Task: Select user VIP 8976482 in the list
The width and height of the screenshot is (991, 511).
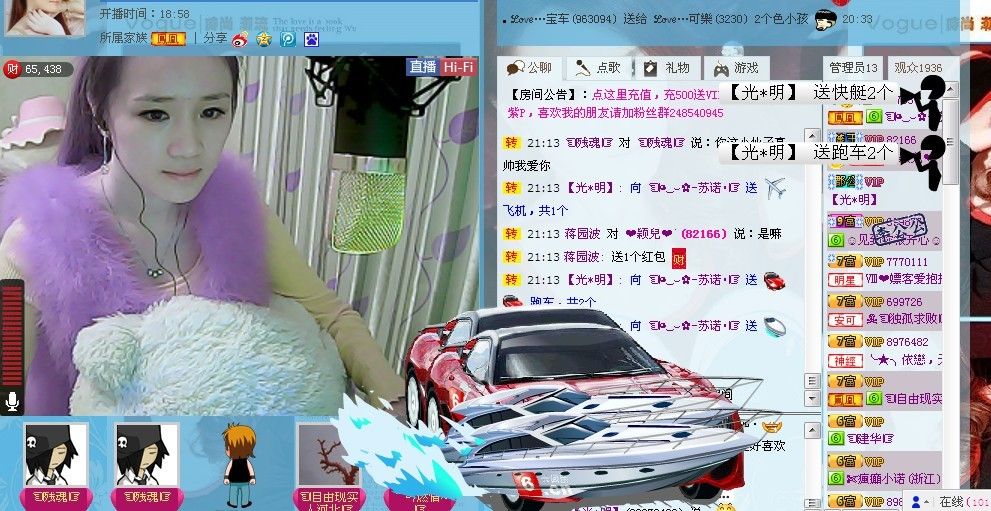Action: tap(907, 342)
